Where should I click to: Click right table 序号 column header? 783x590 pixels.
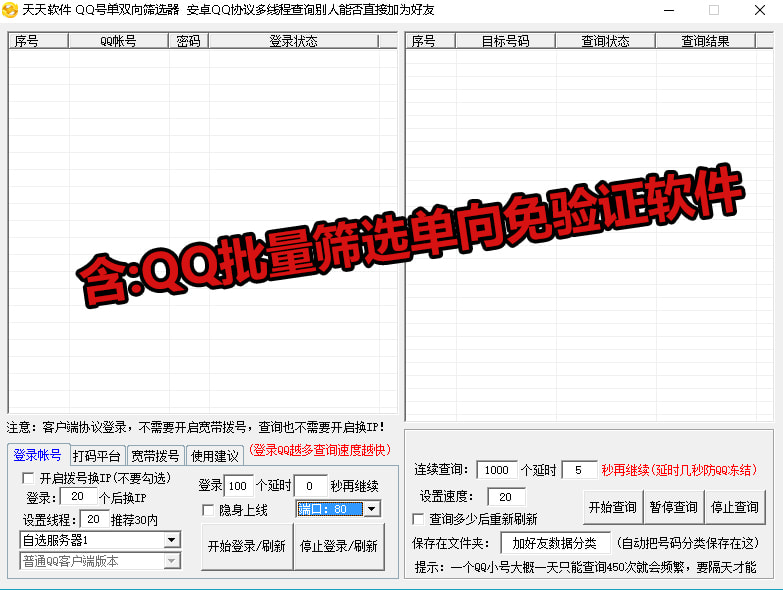pos(430,41)
